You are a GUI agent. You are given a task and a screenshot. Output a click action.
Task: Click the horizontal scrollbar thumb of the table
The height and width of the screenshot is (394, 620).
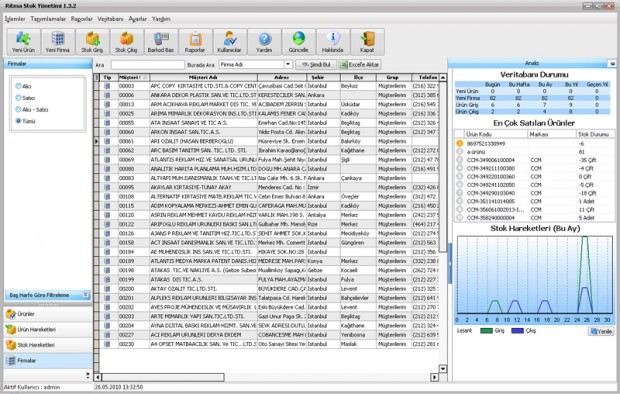(163, 377)
